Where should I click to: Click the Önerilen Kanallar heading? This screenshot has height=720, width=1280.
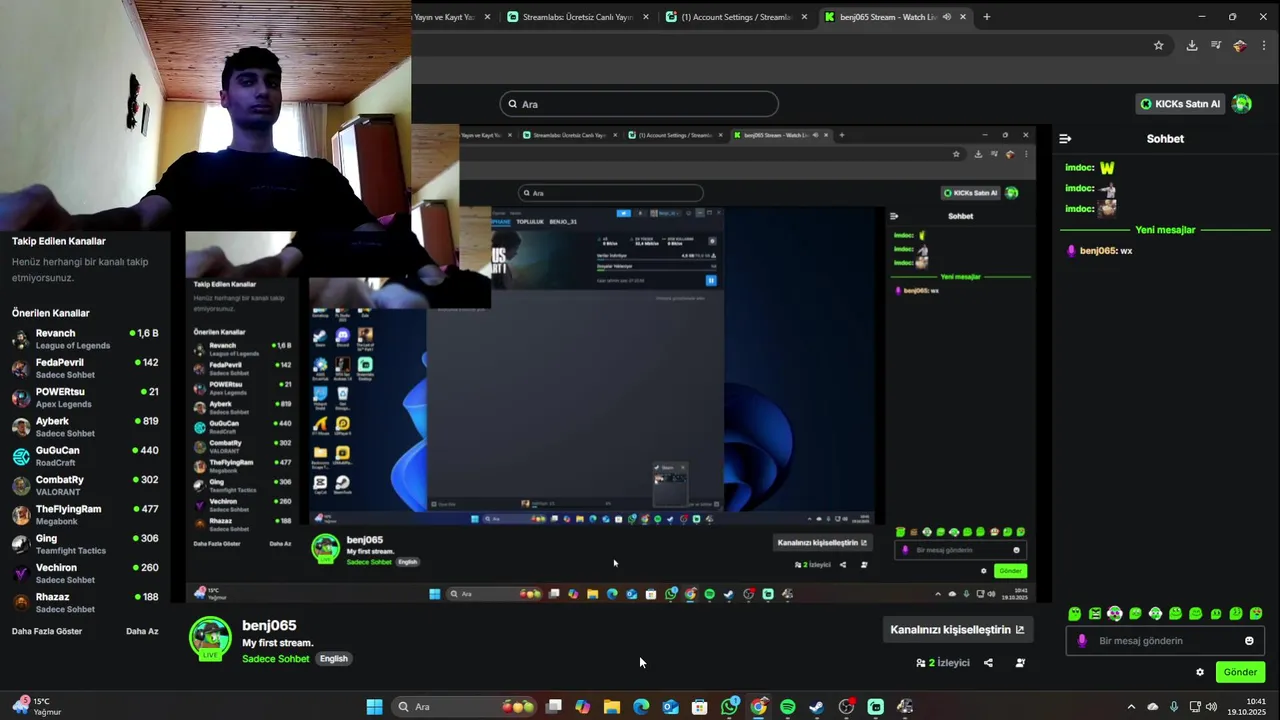[x=51, y=313]
